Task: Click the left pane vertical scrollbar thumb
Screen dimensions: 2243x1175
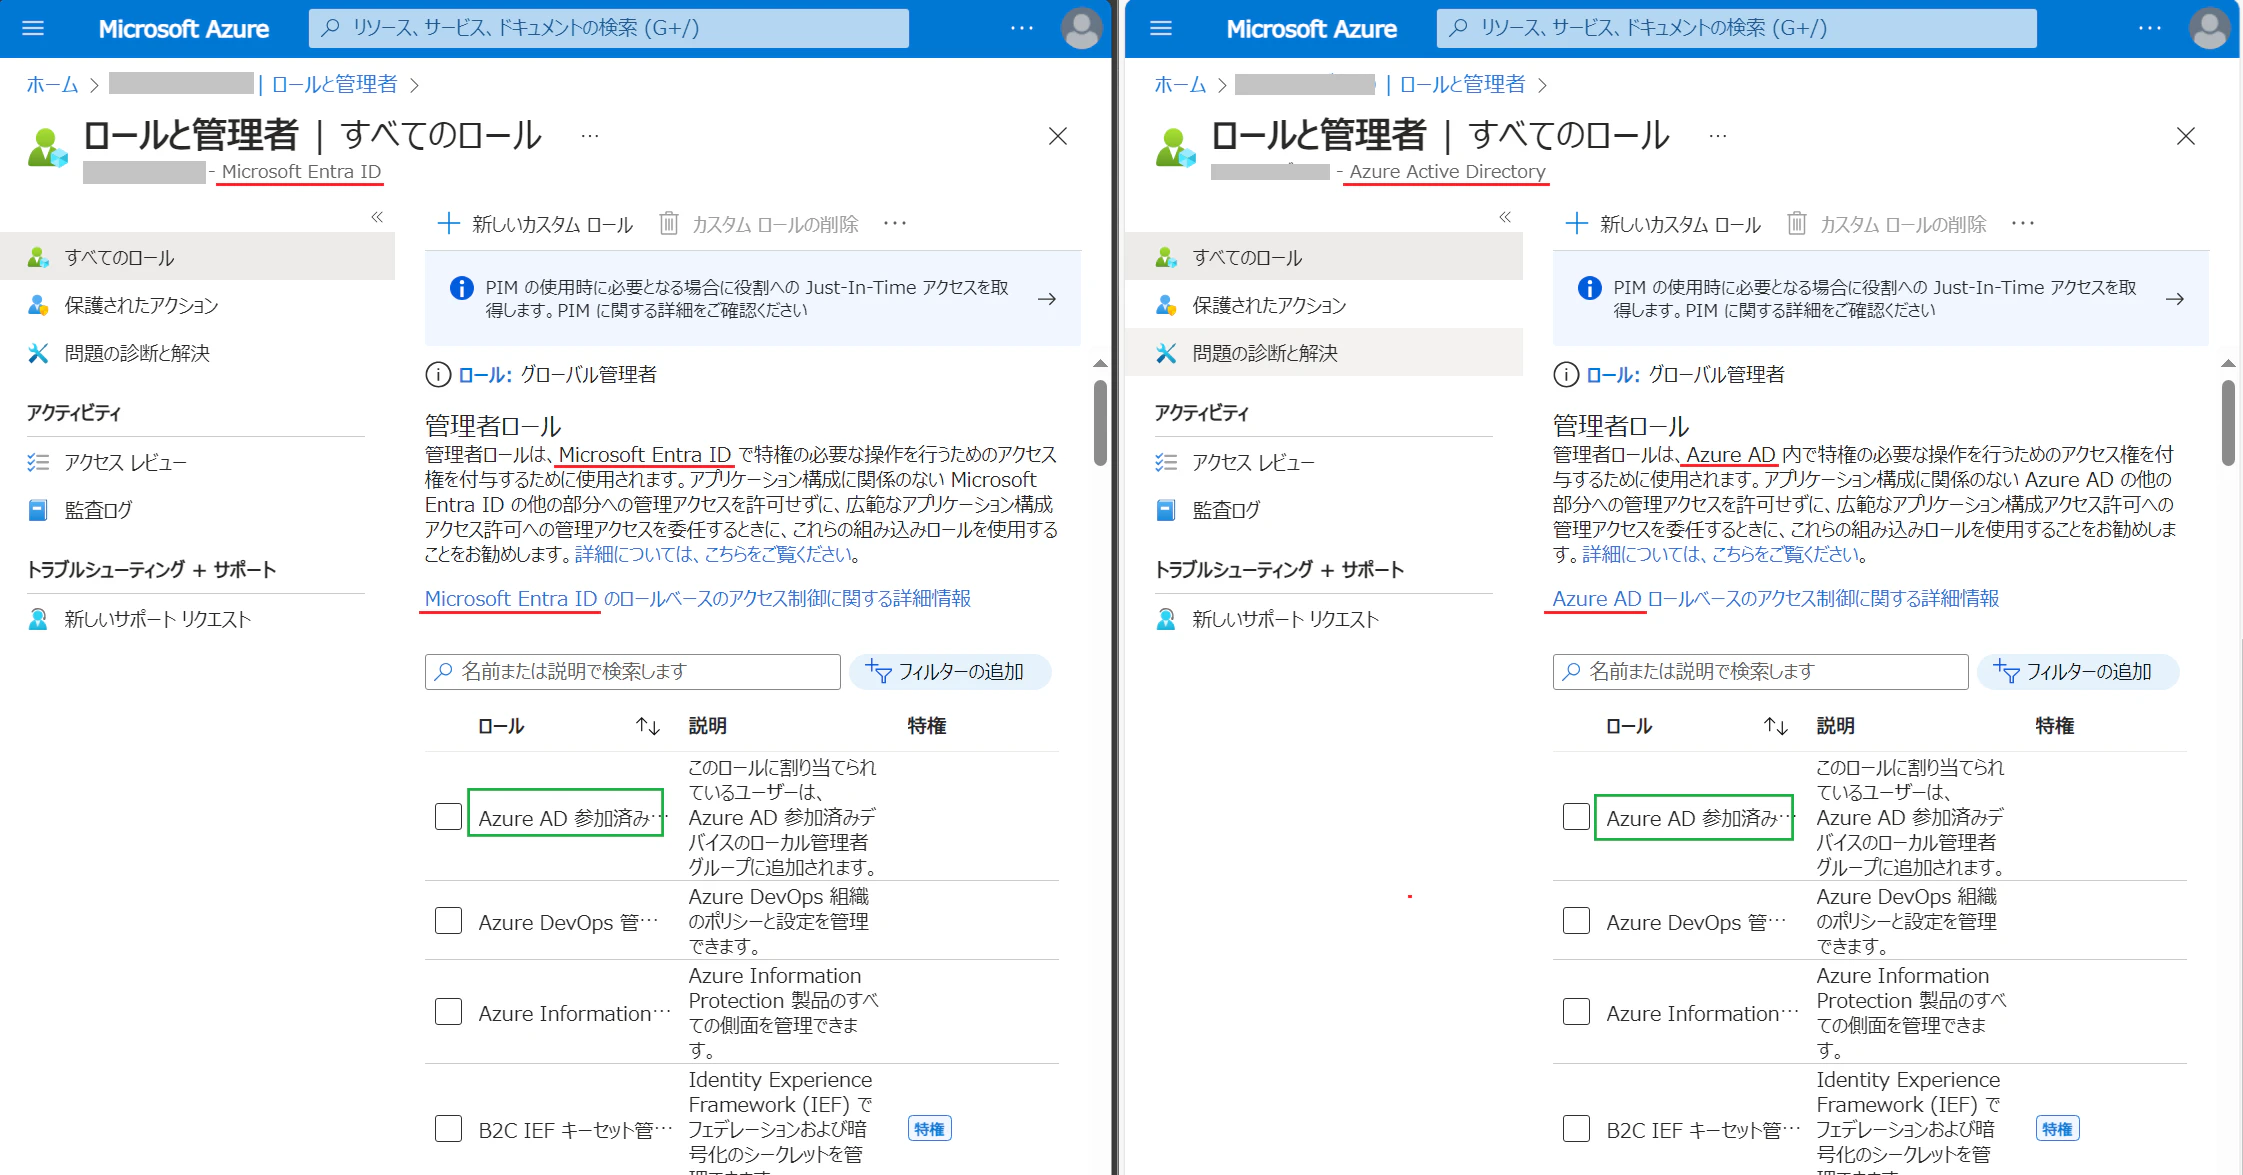Action: (1100, 422)
